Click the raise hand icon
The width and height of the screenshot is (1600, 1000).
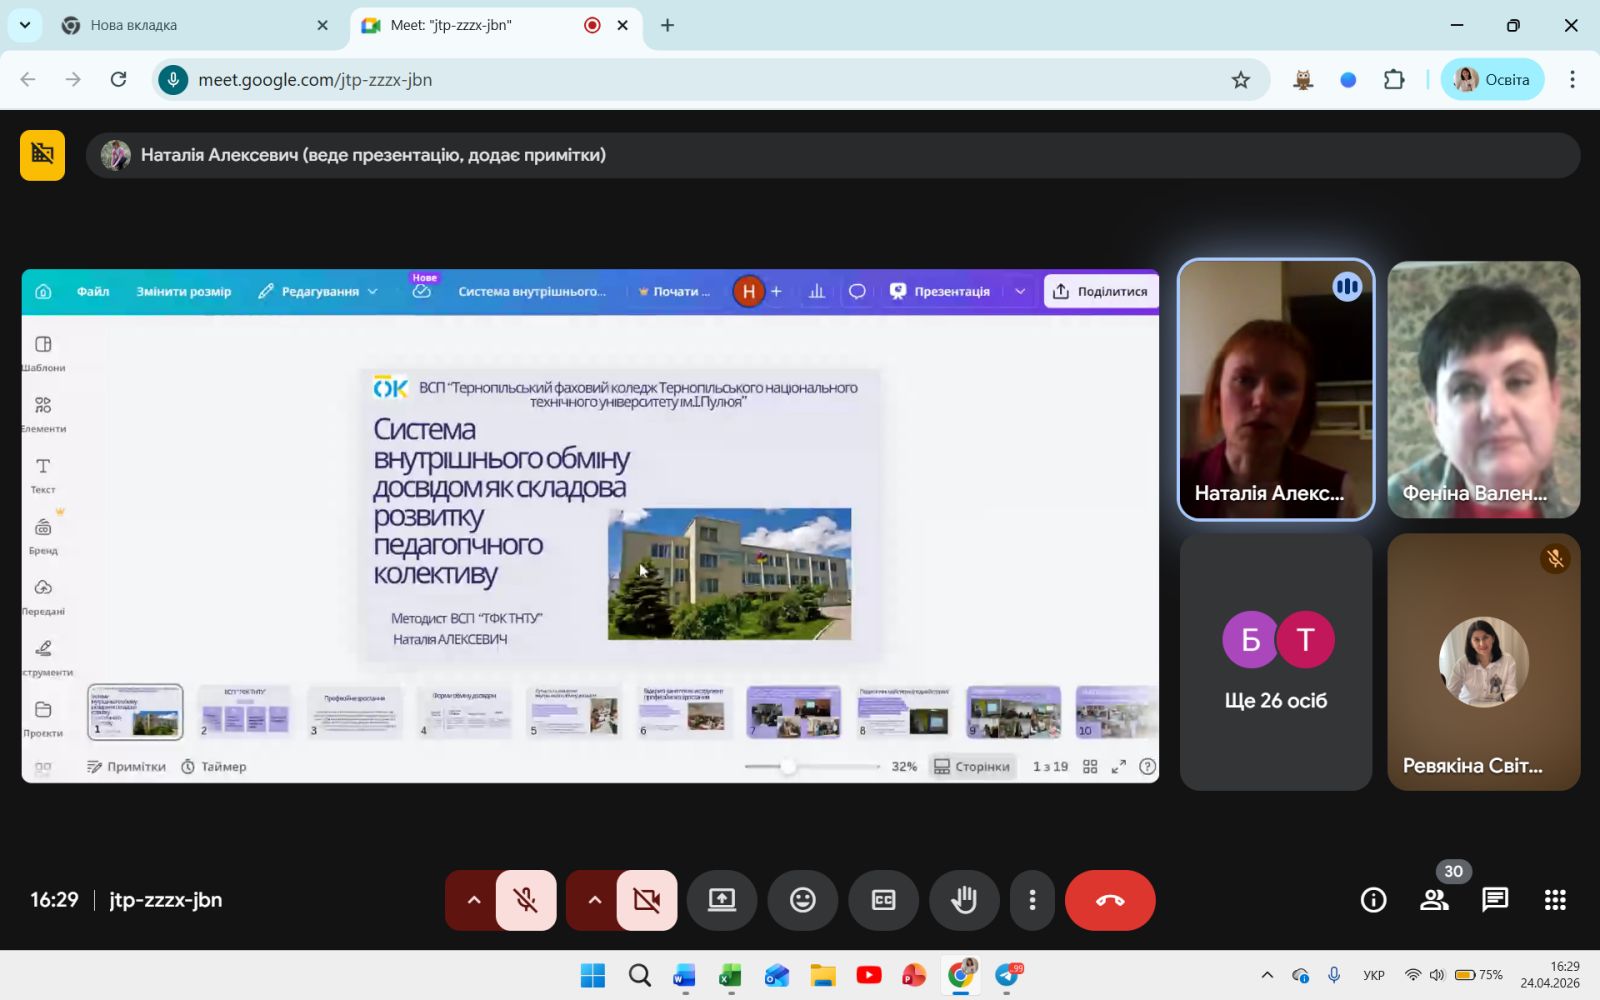point(963,900)
